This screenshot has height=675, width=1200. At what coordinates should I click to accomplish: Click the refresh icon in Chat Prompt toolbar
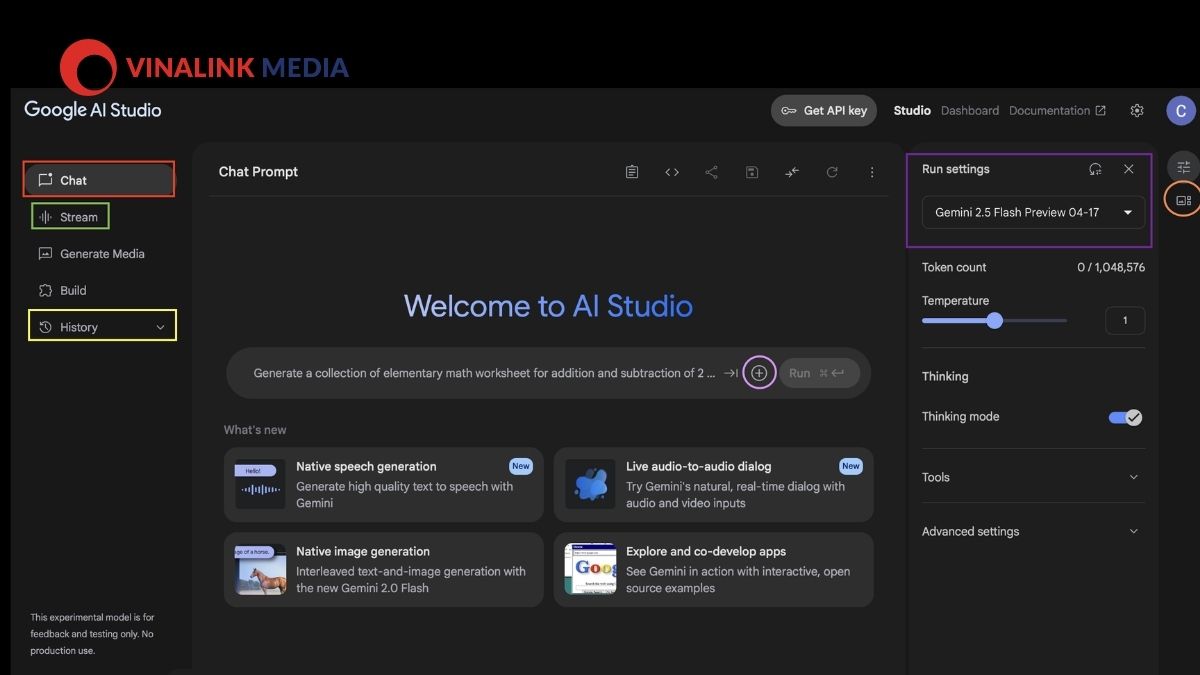tap(832, 172)
